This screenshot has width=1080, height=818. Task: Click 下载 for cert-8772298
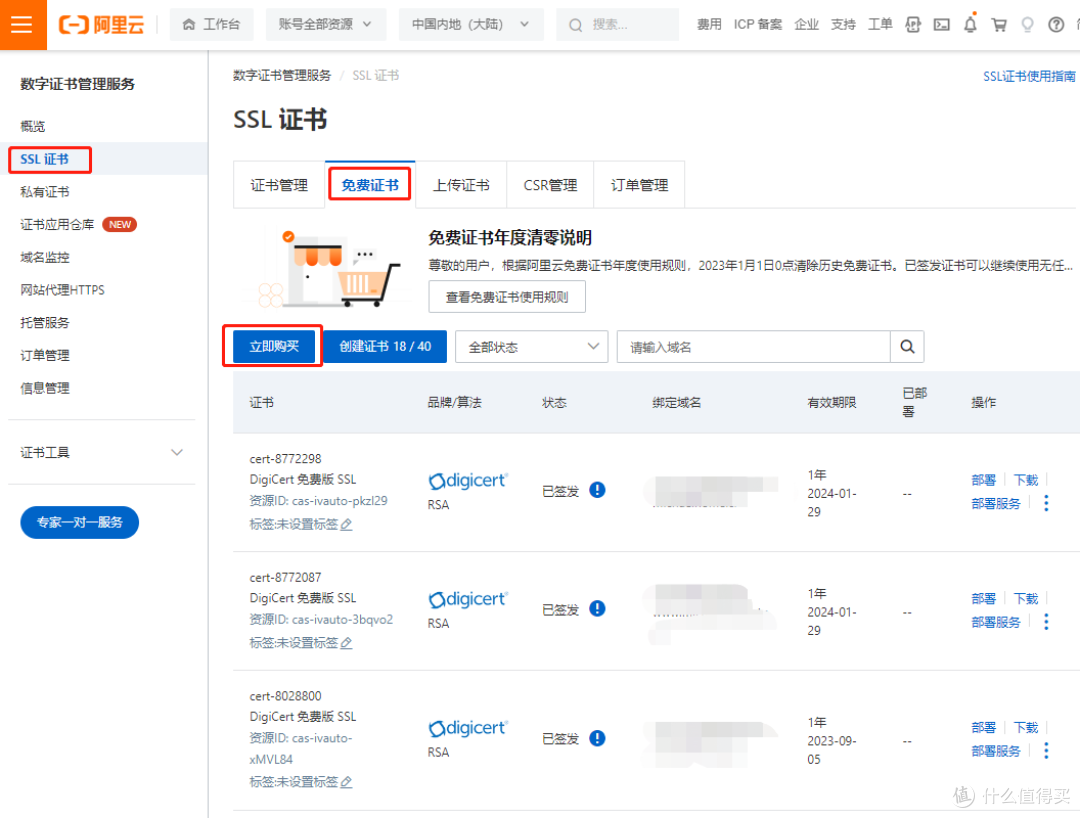click(x=1026, y=480)
